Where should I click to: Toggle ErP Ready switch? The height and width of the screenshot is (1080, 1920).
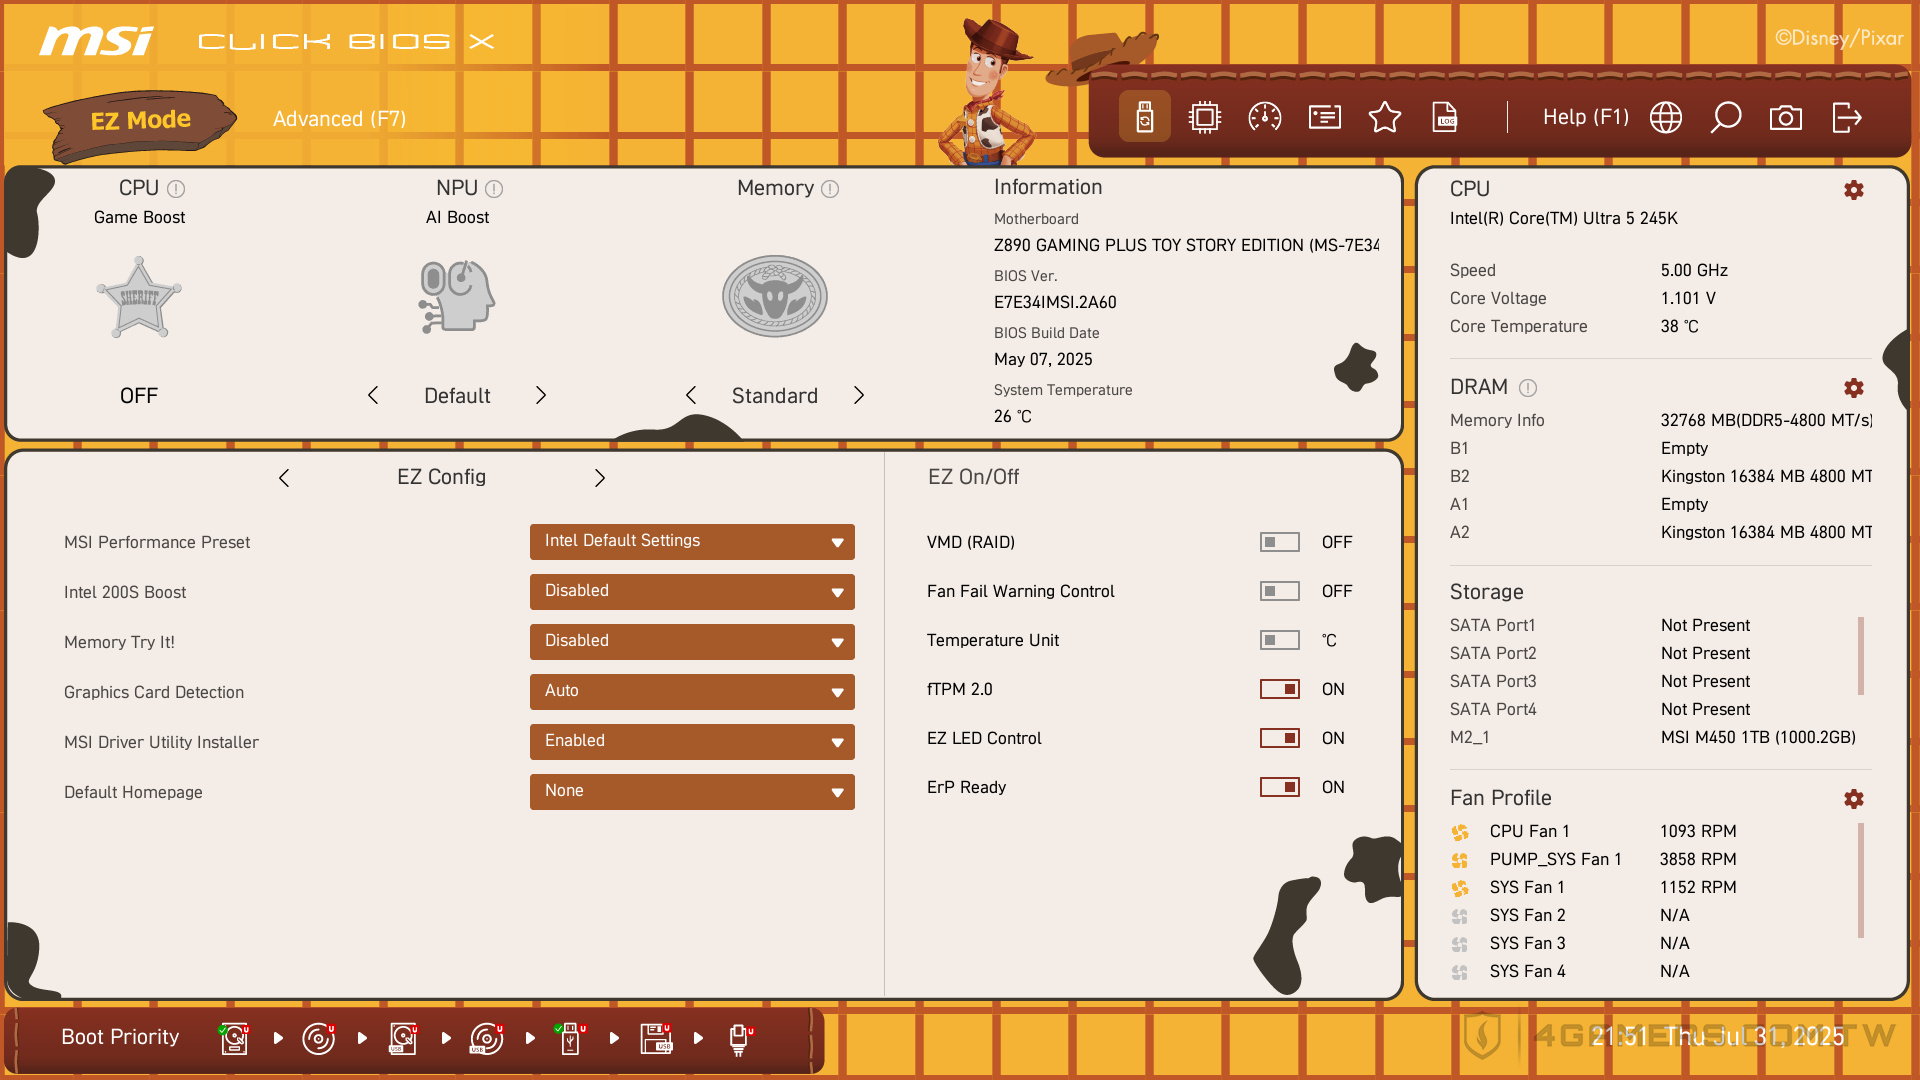click(1280, 787)
